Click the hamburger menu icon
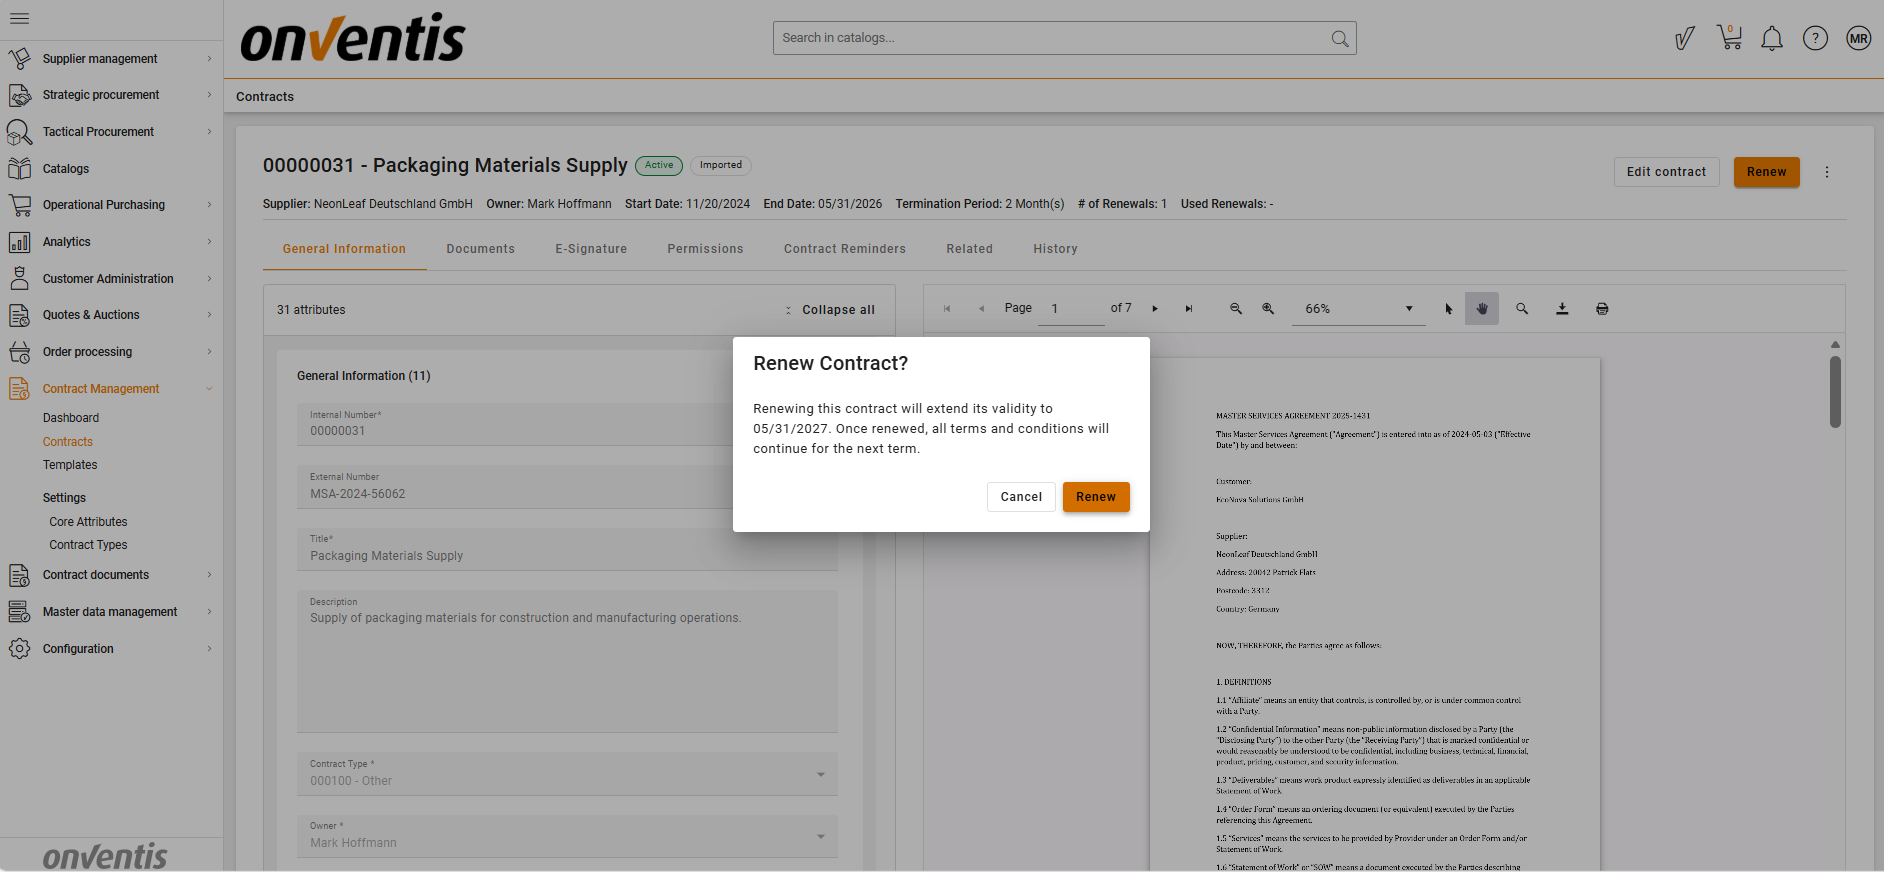Image resolution: width=1884 pixels, height=872 pixels. (19, 18)
